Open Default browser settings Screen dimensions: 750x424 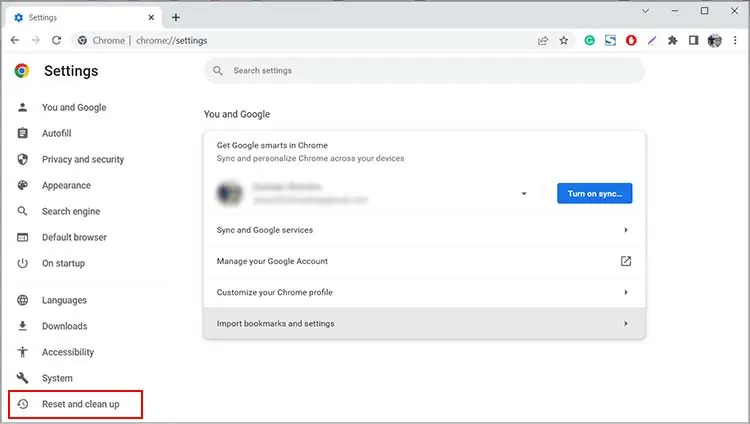(x=74, y=237)
